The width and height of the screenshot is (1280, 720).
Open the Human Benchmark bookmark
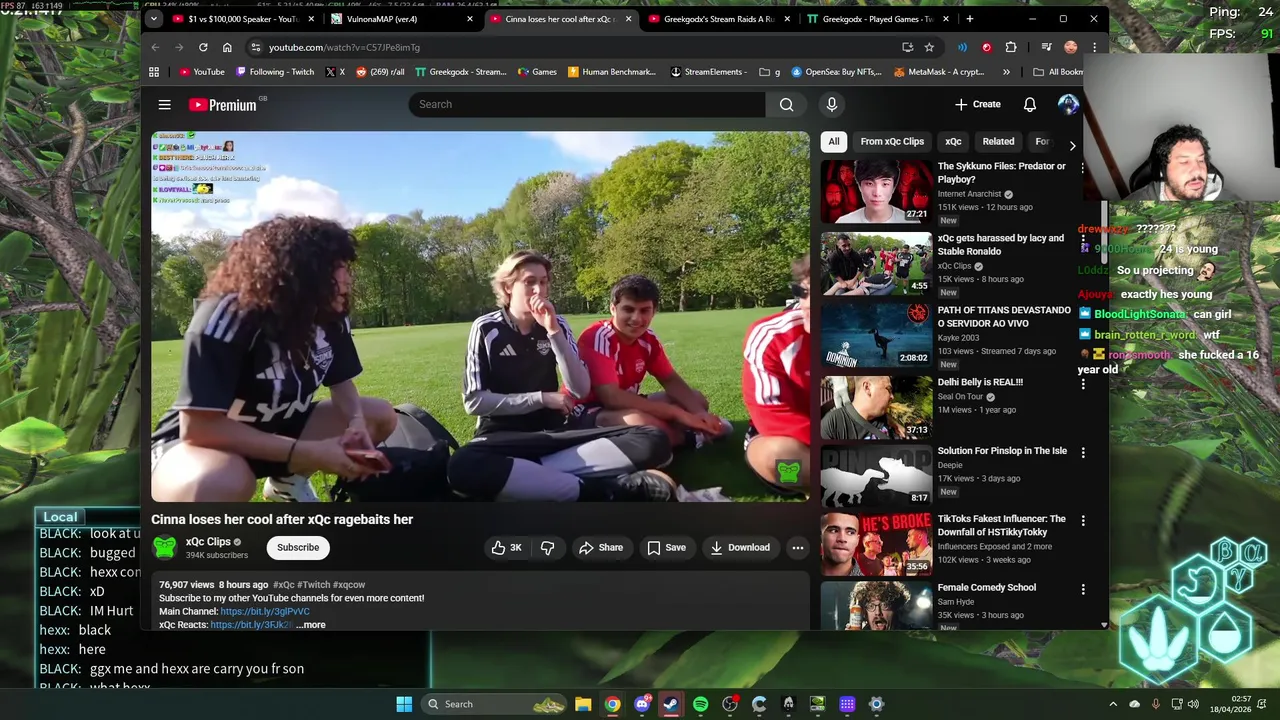click(x=612, y=72)
